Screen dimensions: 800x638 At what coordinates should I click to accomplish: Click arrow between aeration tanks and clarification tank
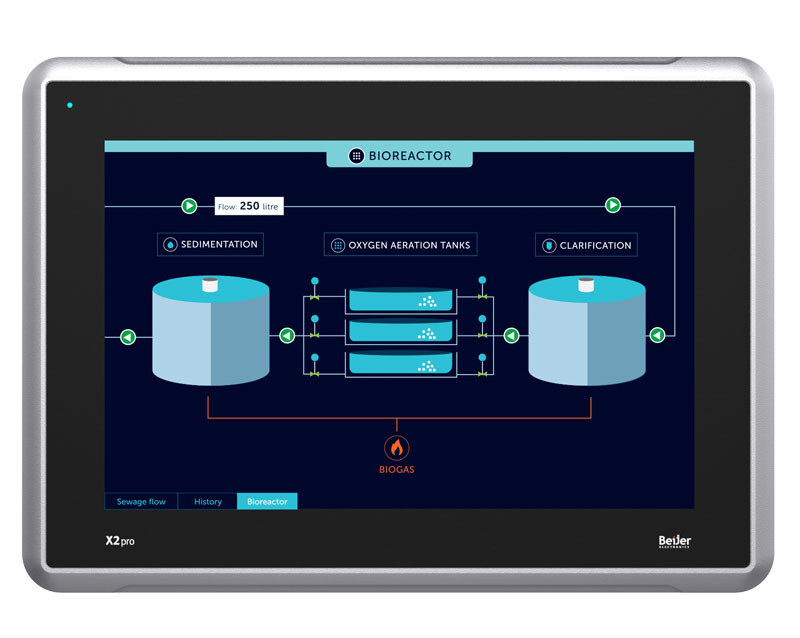pyautogui.click(x=511, y=336)
